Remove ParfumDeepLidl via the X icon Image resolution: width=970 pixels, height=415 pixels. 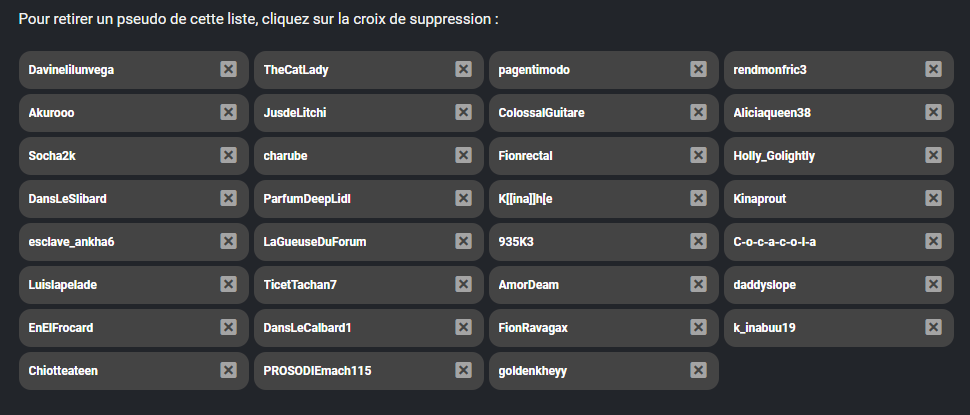pyautogui.click(x=463, y=198)
